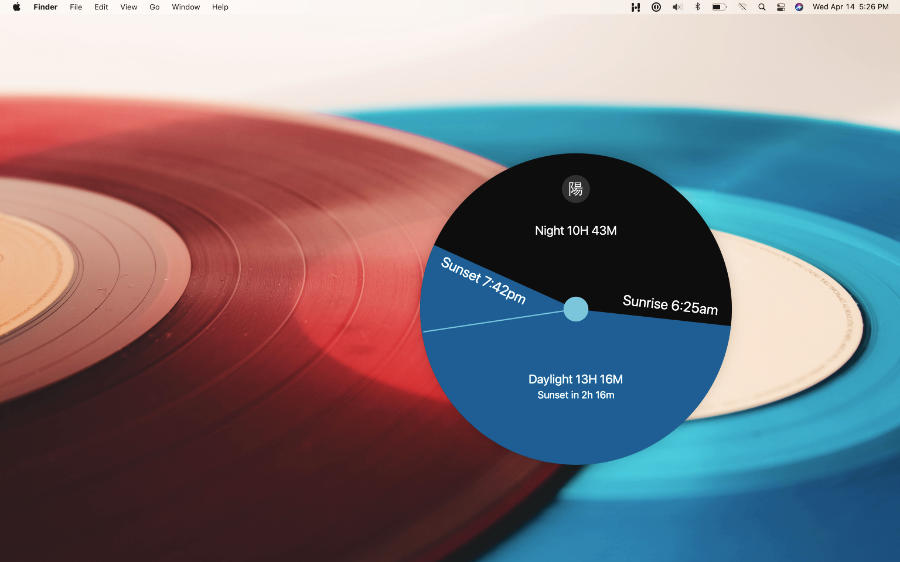Screen dimensions: 900x562
Task: Open the Window menu
Action: [x=185, y=7]
